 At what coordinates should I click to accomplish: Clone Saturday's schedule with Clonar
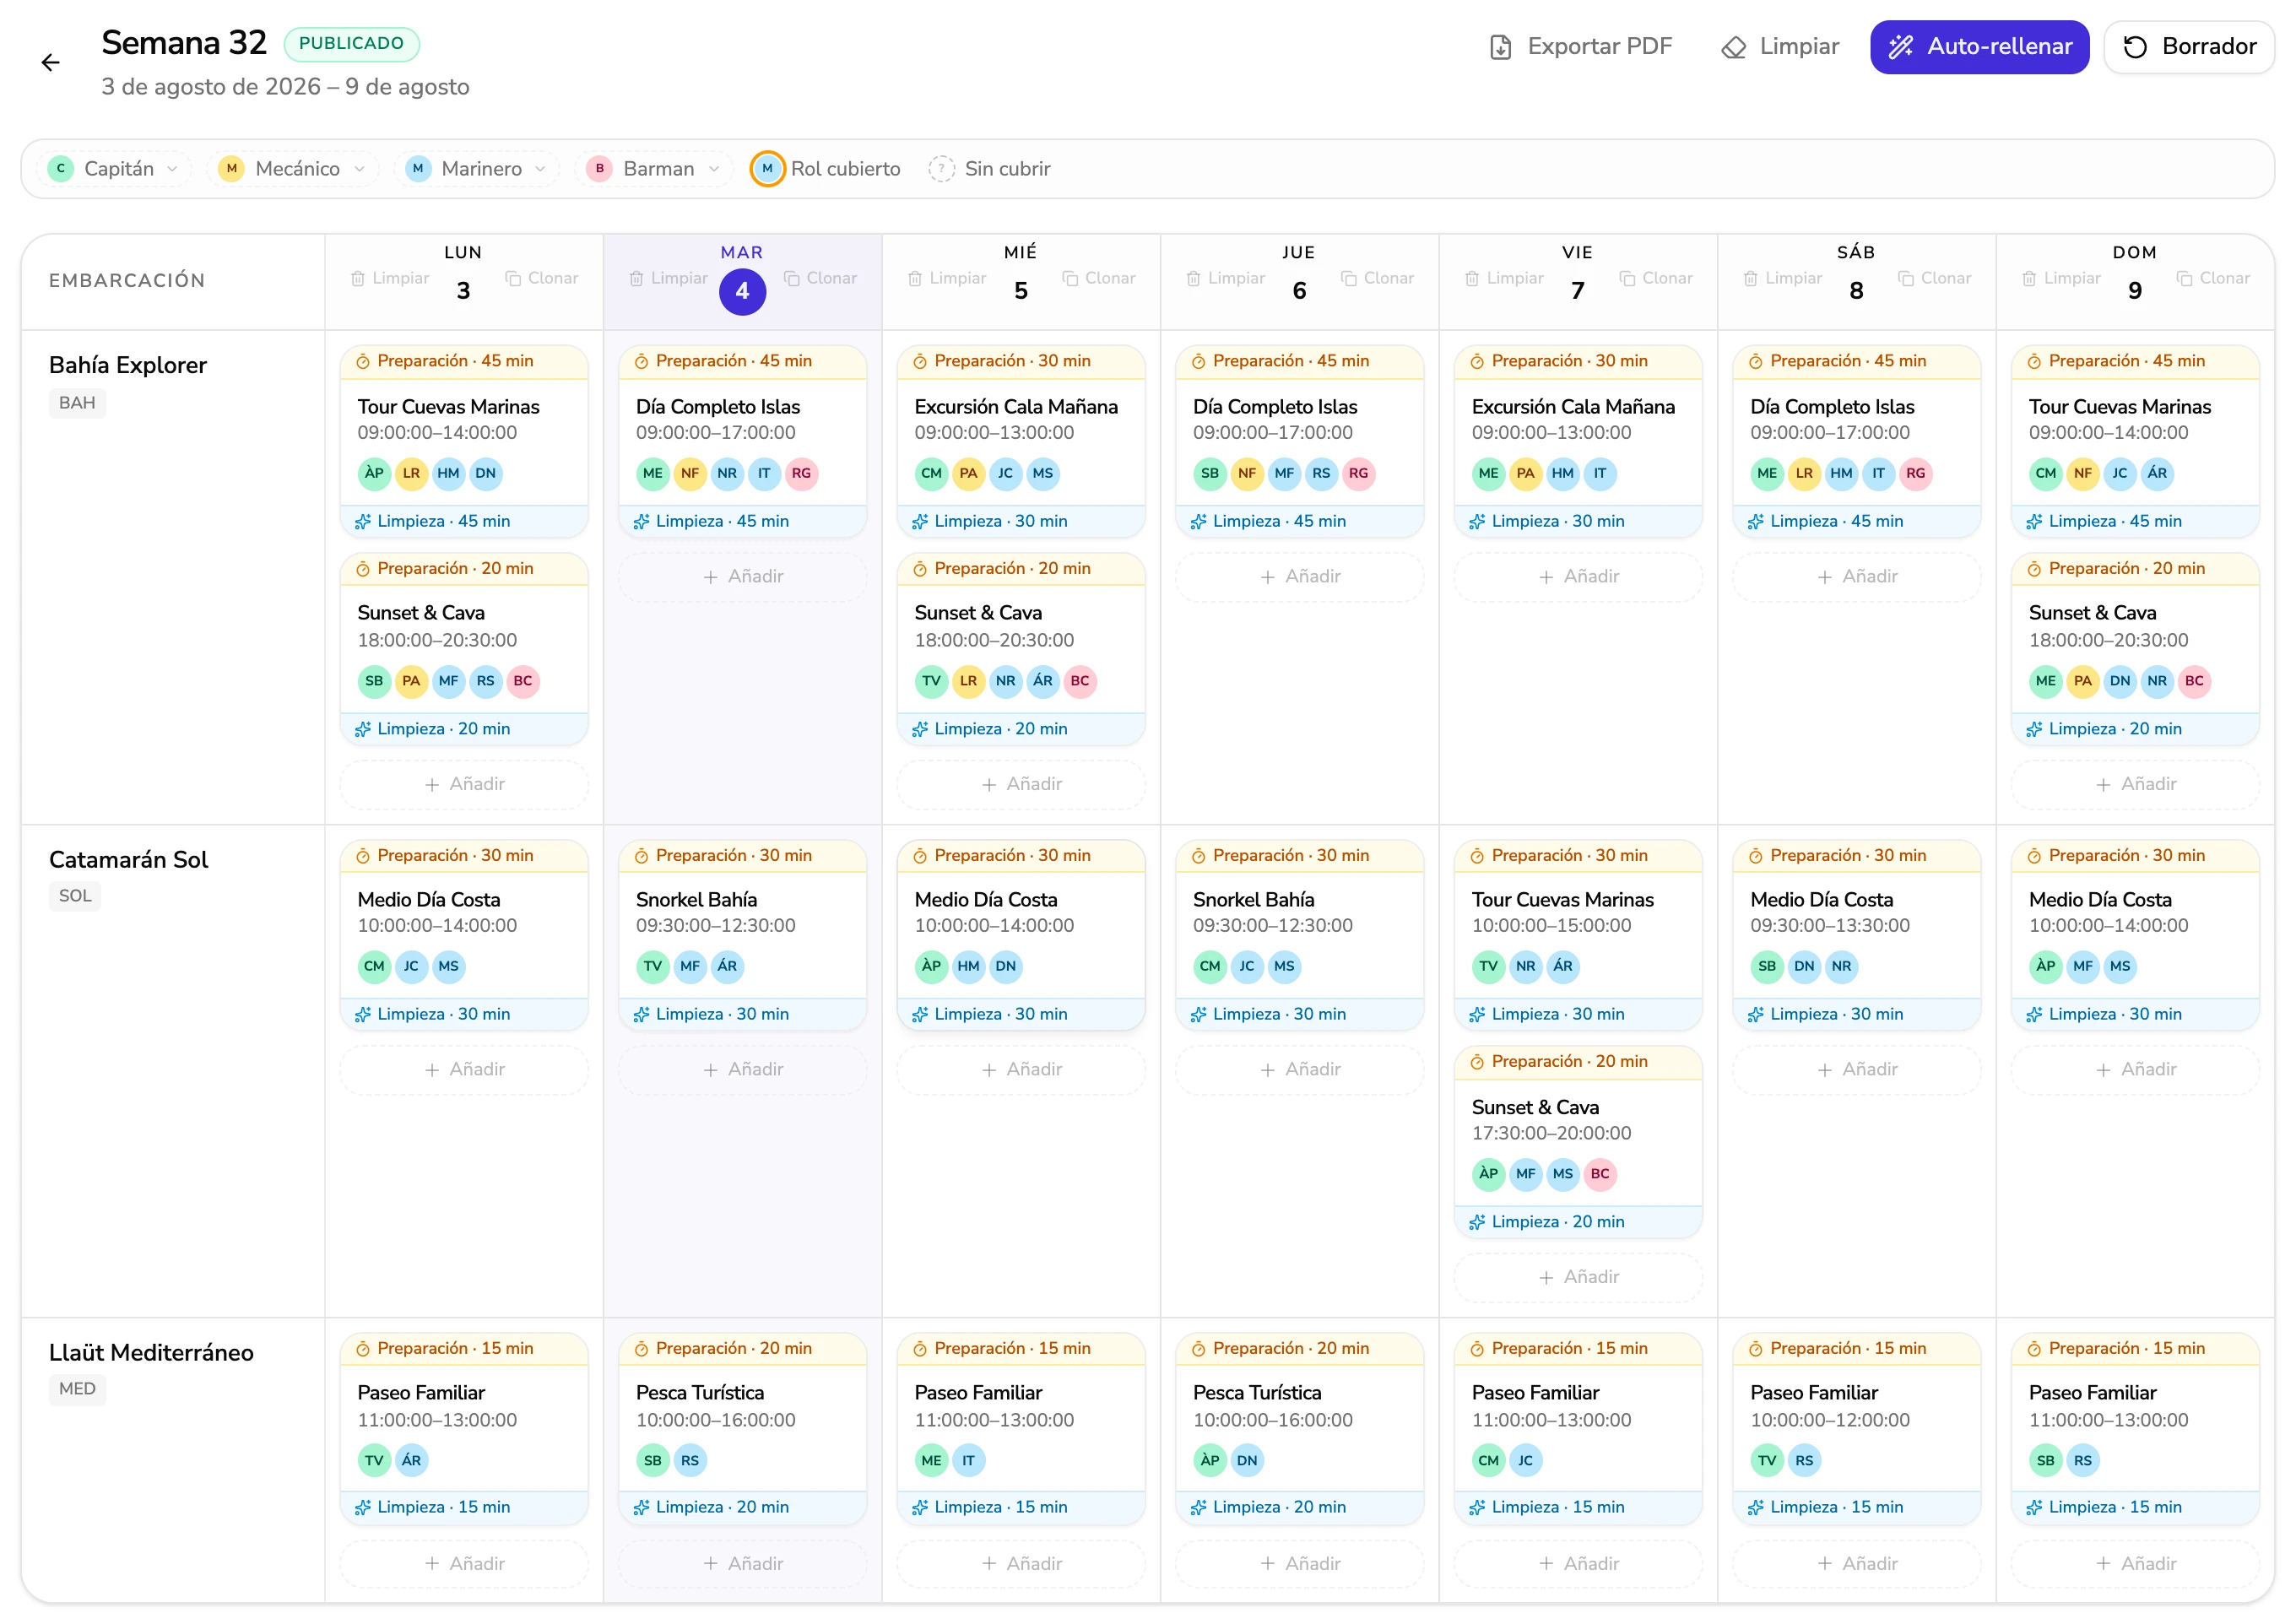coord(1935,279)
